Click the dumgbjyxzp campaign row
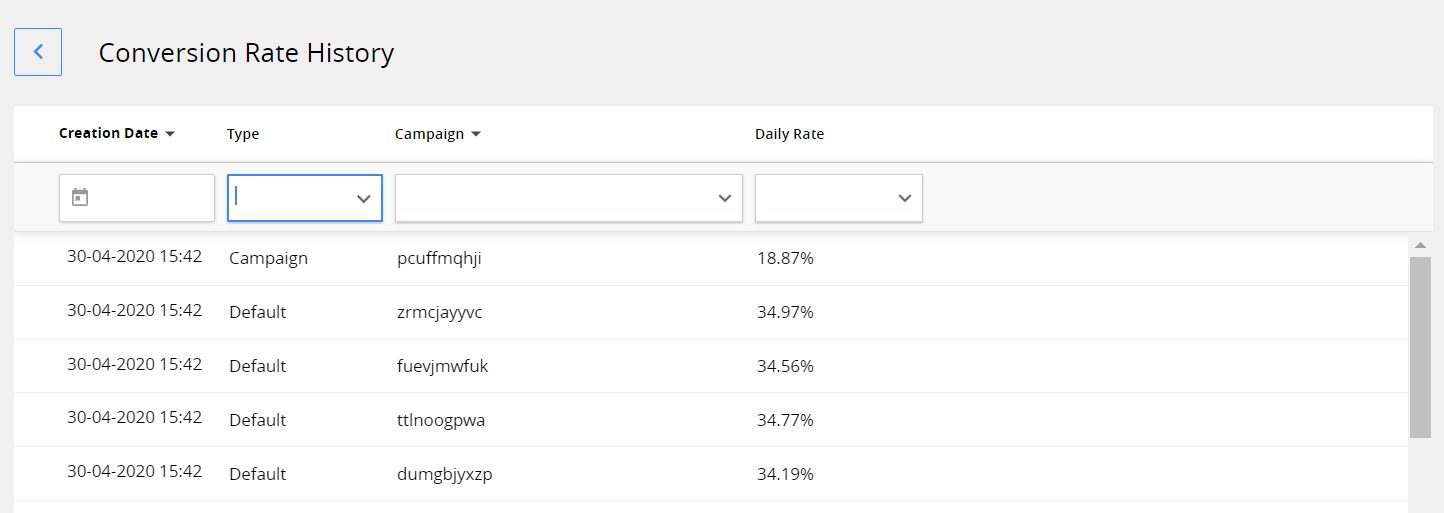 pos(444,475)
